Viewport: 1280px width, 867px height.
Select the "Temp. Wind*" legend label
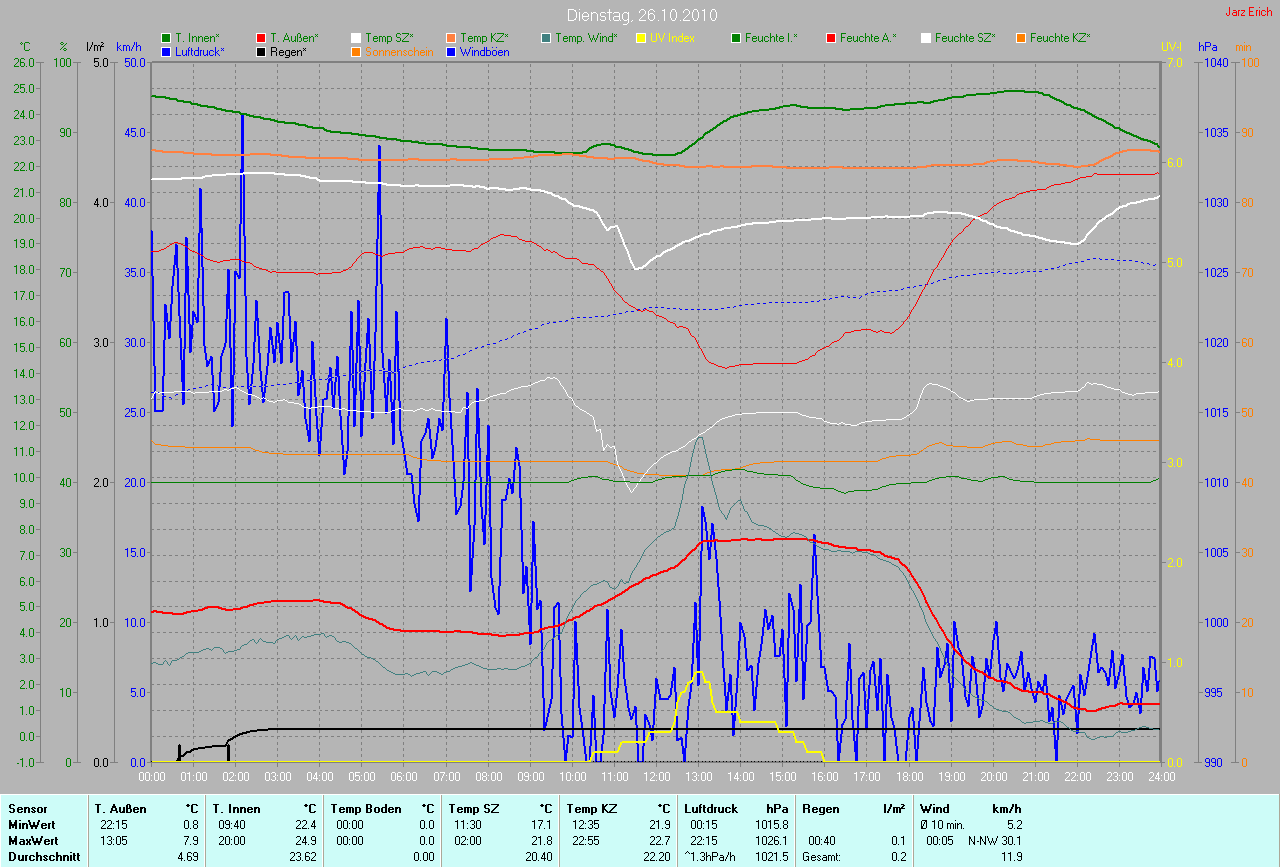(x=586, y=38)
